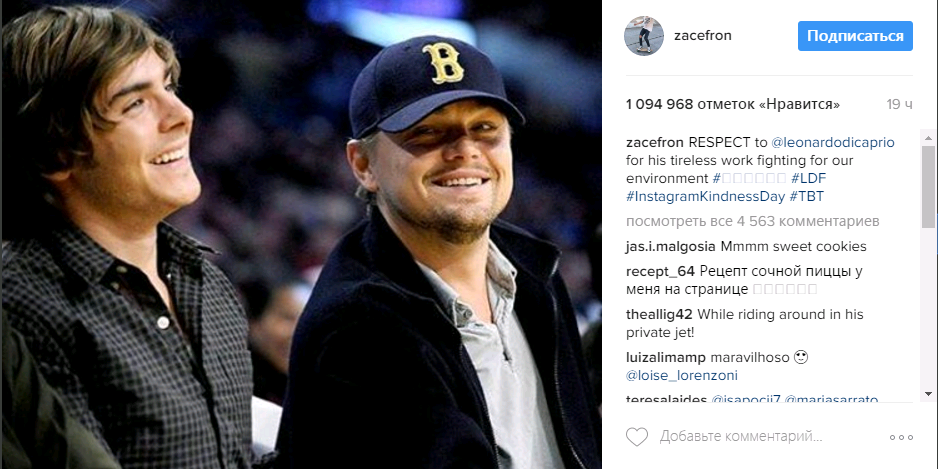Click the zacefron profile avatar

[644, 36]
